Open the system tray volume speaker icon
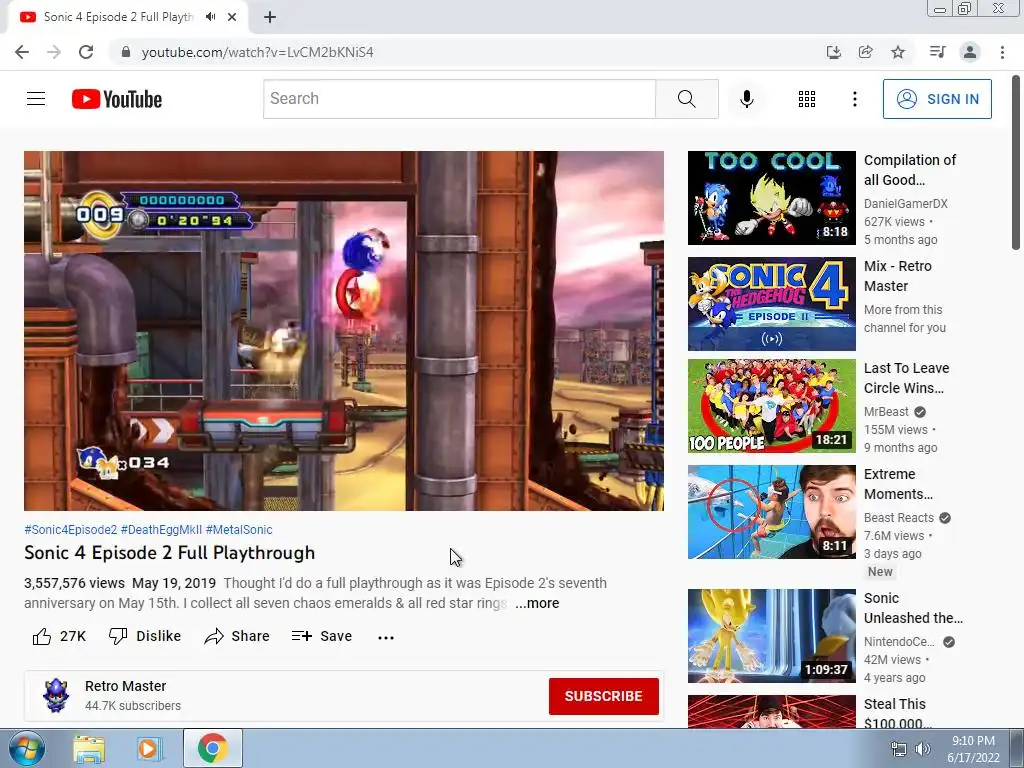Viewport: 1024px width, 768px height. coord(923,749)
